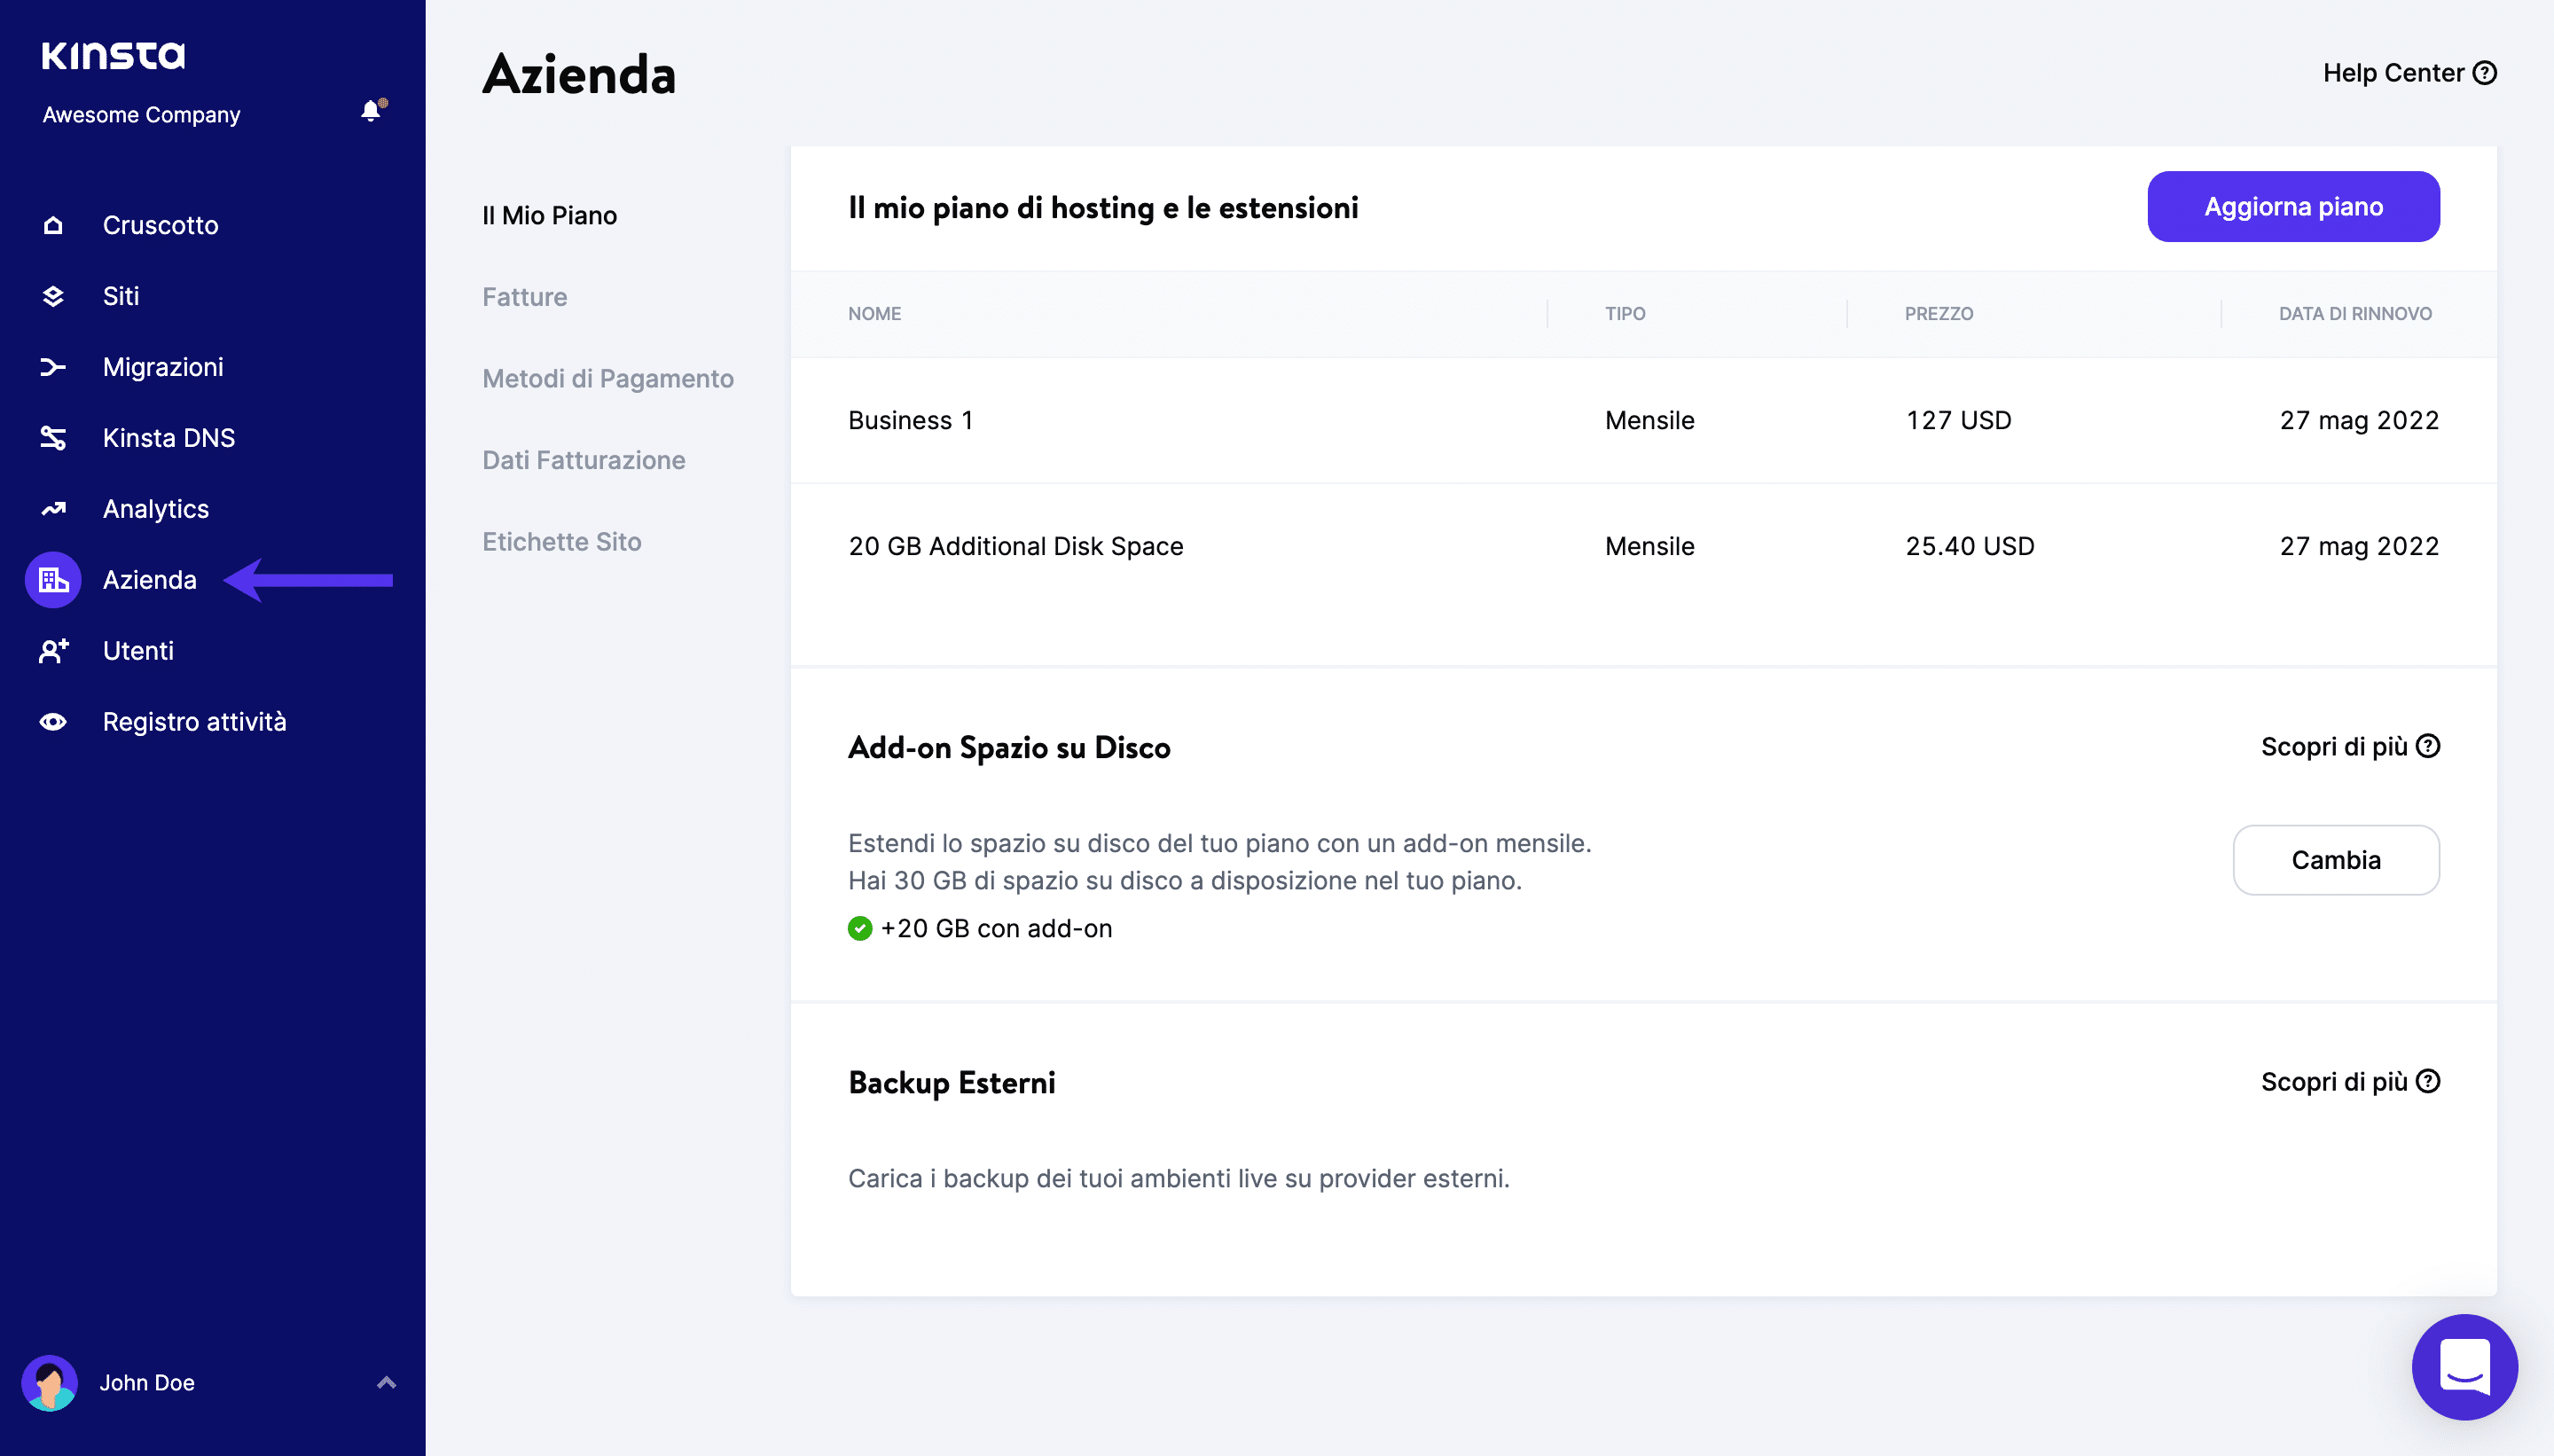This screenshot has width=2554, height=1456.
Task: Expand the John Doe user menu chevron
Action: click(x=387, y=1383)
